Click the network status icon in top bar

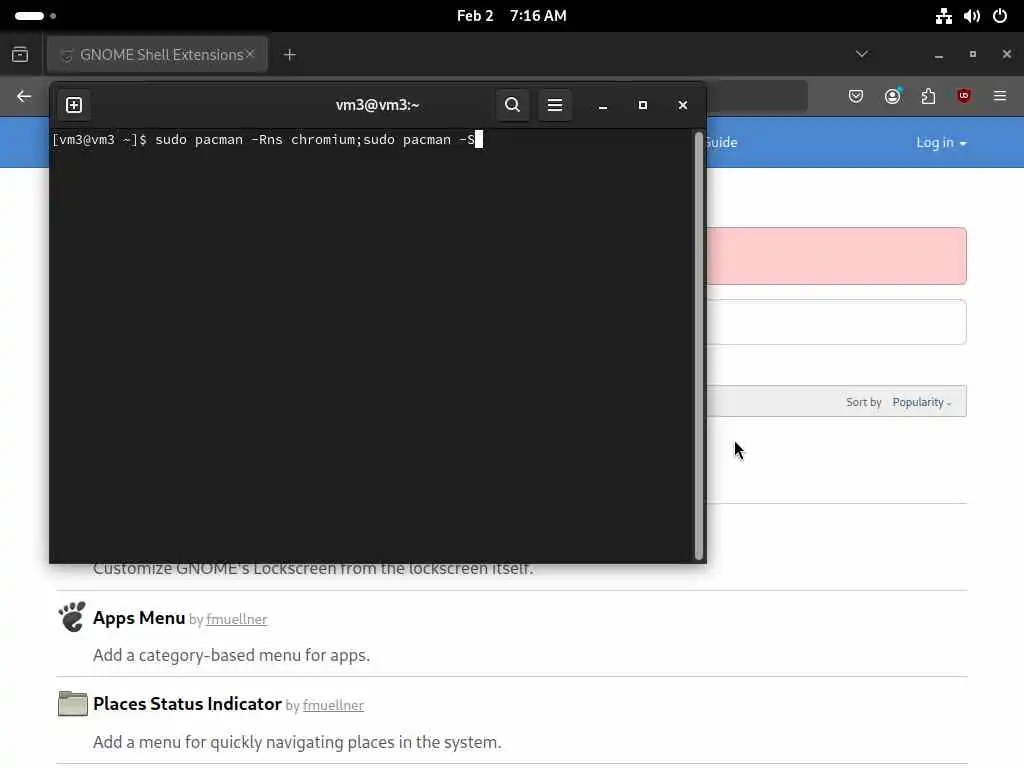[x=944, y=16]
